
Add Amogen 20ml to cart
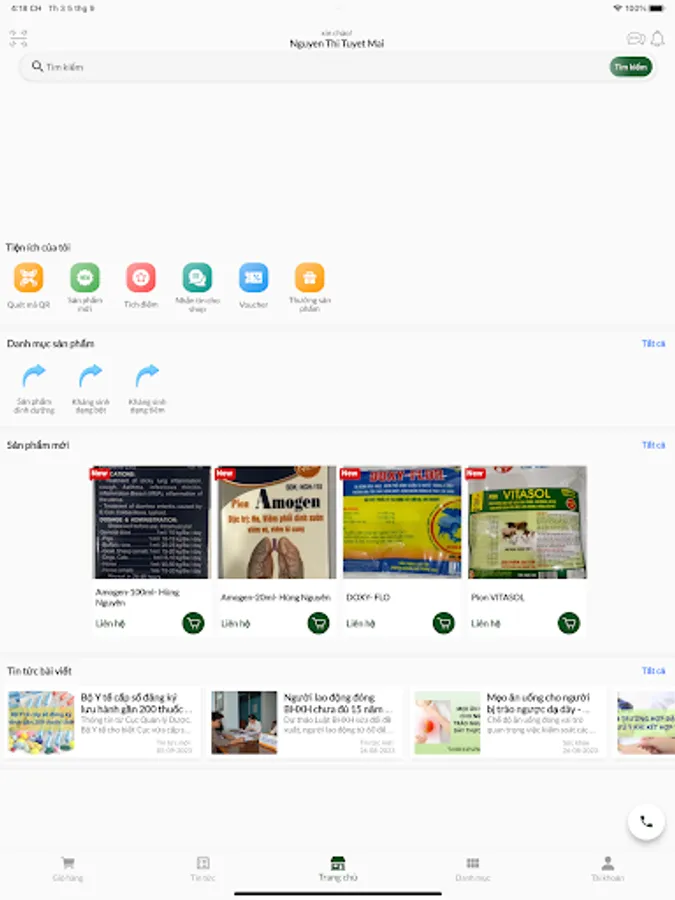tap(319, 623)
